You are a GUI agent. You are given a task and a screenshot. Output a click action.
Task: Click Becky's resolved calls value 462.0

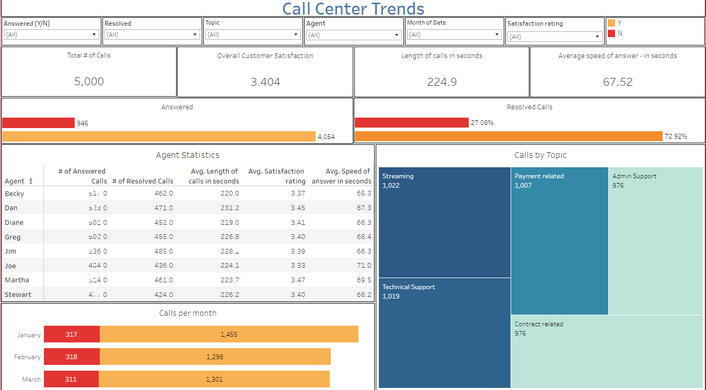click(x=163, y=193)
